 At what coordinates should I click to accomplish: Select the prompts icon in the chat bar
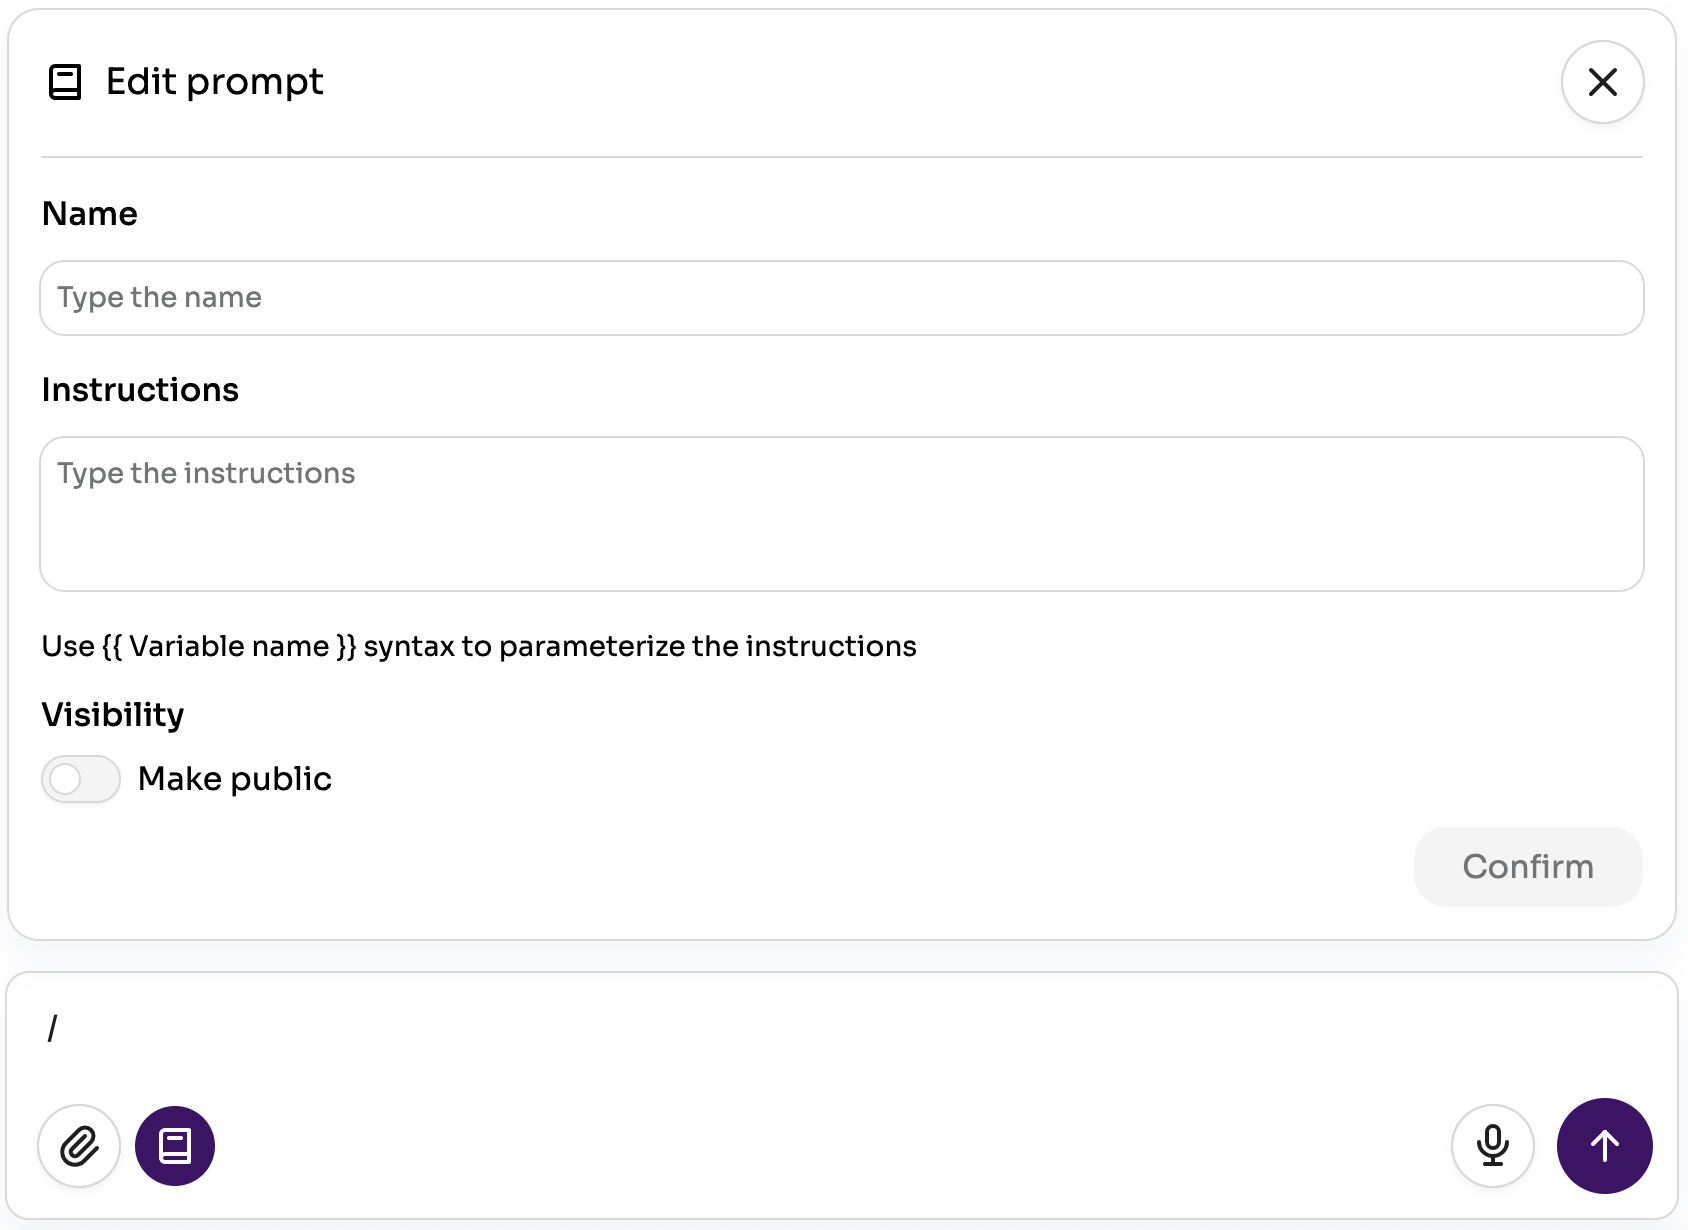coord(175,1146)
